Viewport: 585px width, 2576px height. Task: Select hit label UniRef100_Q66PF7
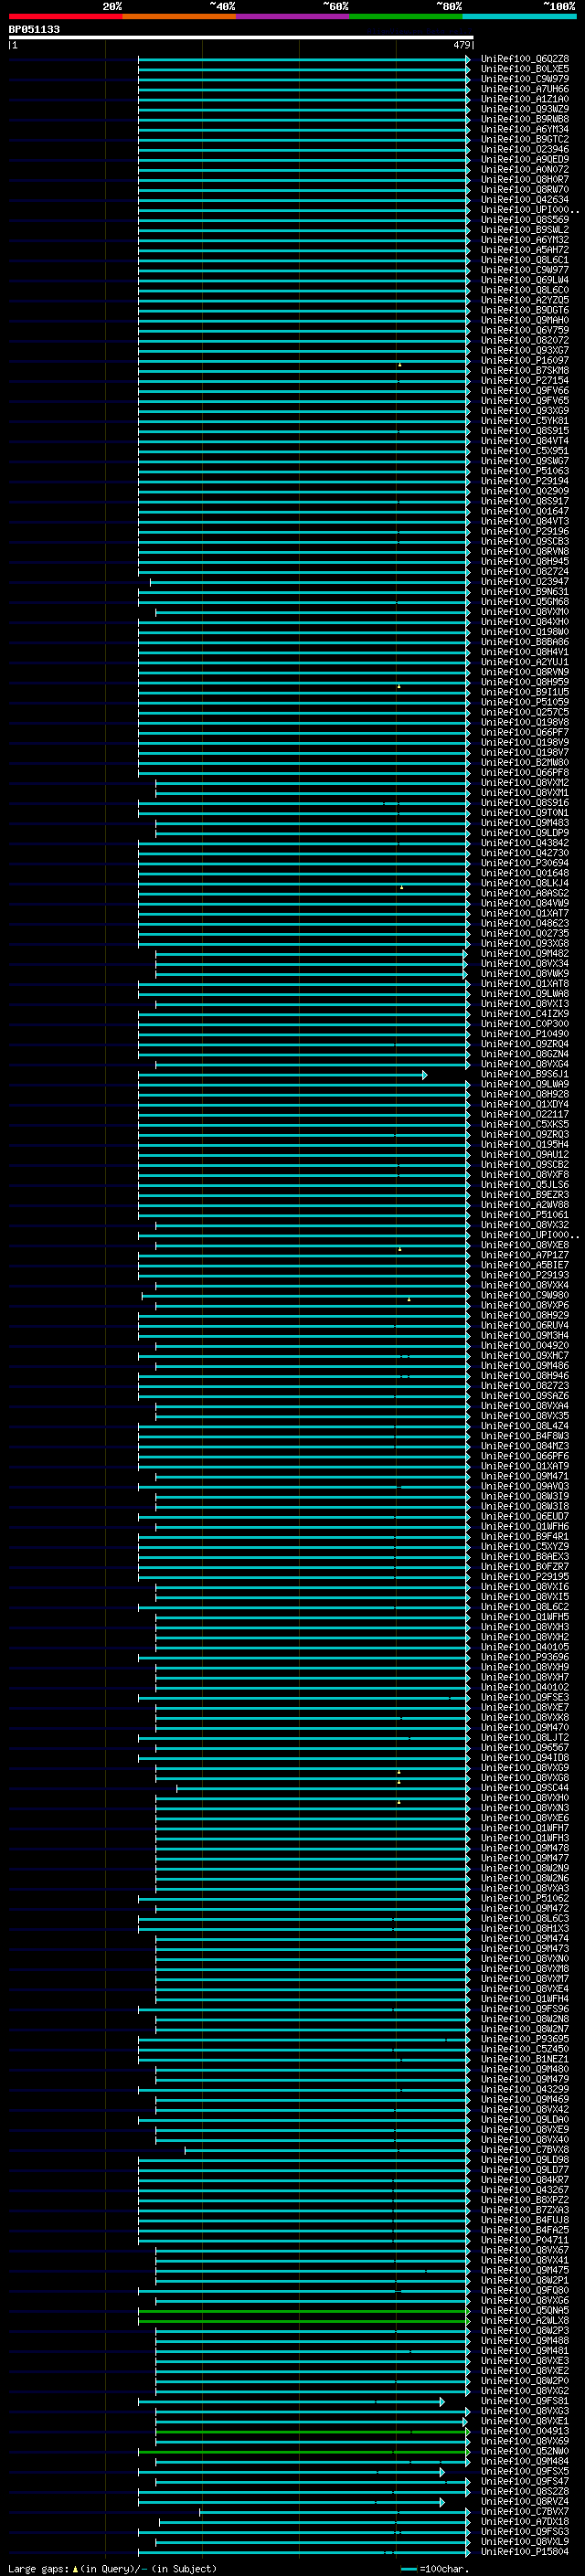pos(525,732)
